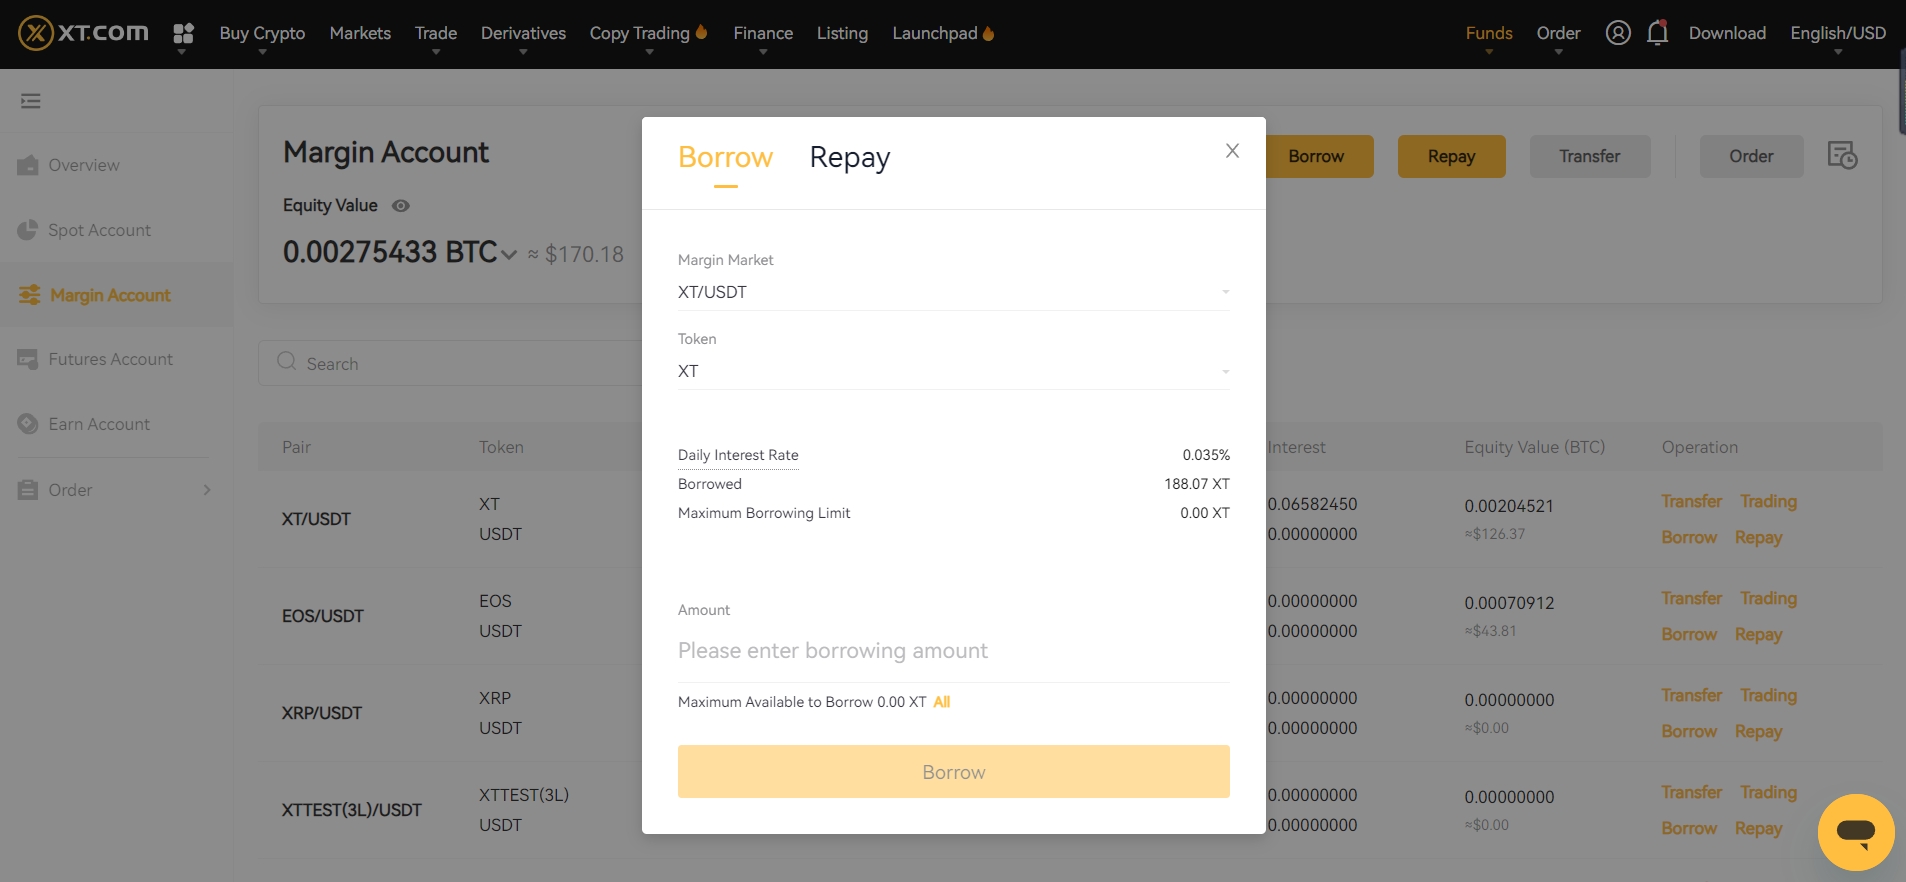This screenshot has width=1906, height=882.
Task: Click the header Transfer button
Action: click(x=1590, y=156)
